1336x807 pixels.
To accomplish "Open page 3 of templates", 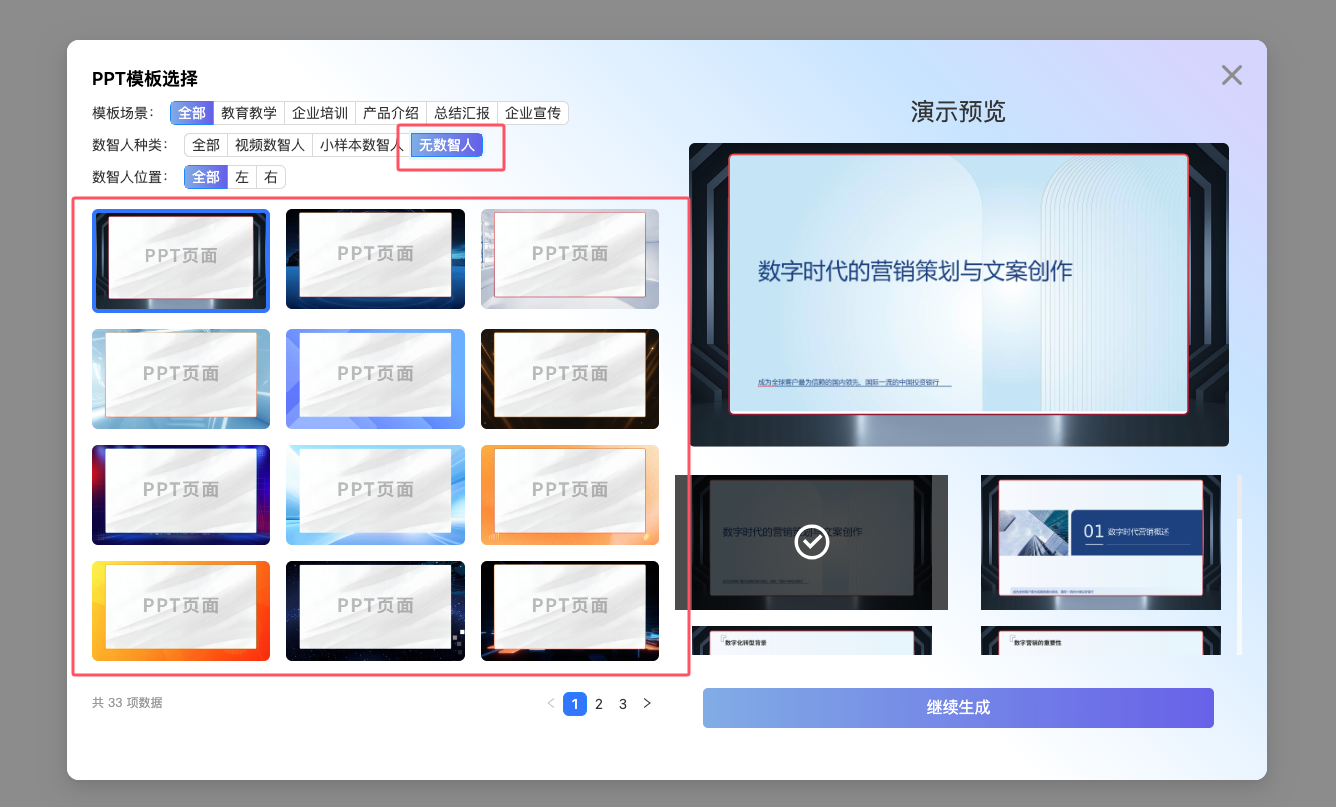I will [x=623, y=704].
